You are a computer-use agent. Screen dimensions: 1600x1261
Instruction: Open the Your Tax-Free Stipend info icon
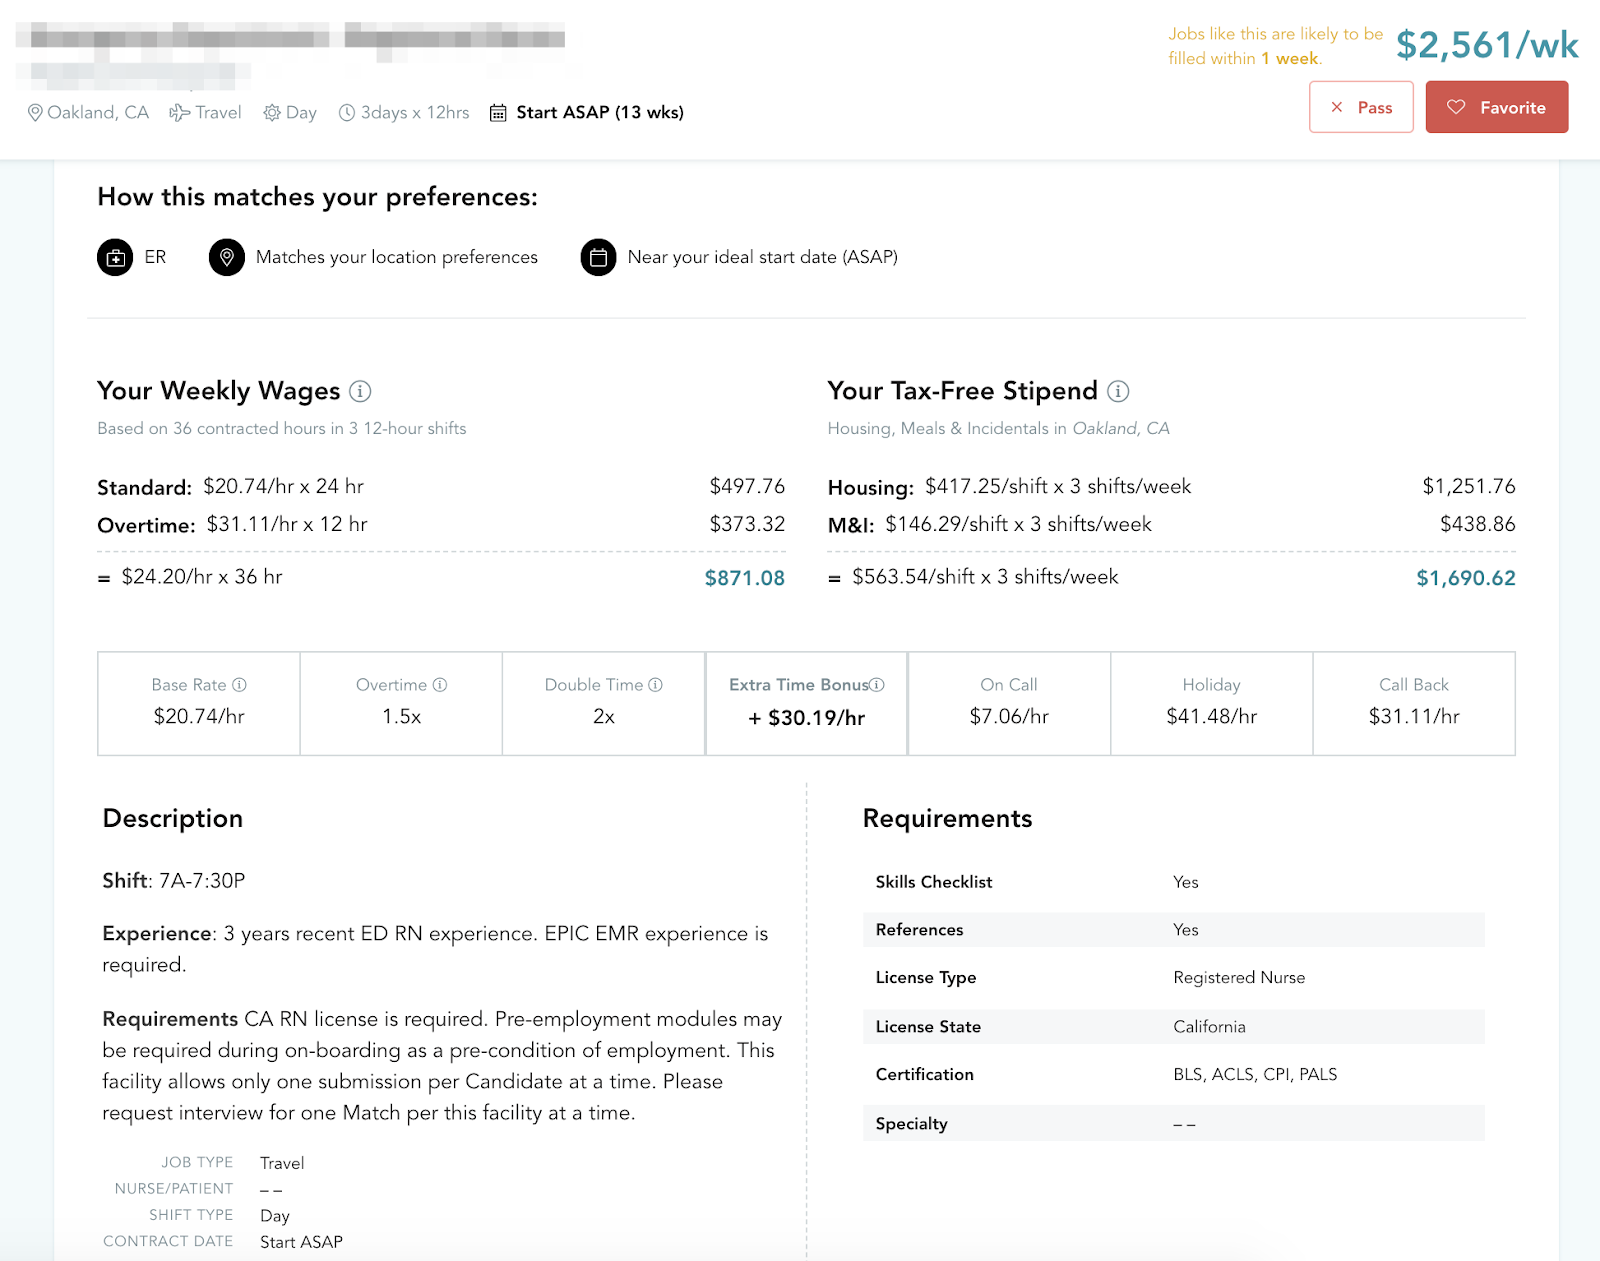pyautogui.click(x=1118, y=391)
